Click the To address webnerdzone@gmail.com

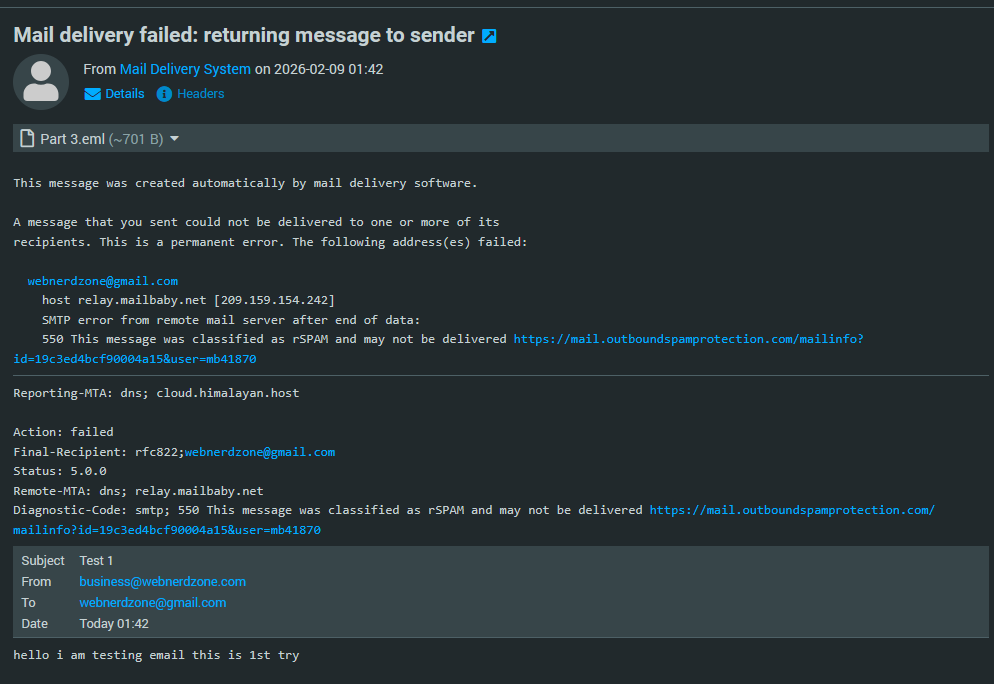tap(153, 603)
